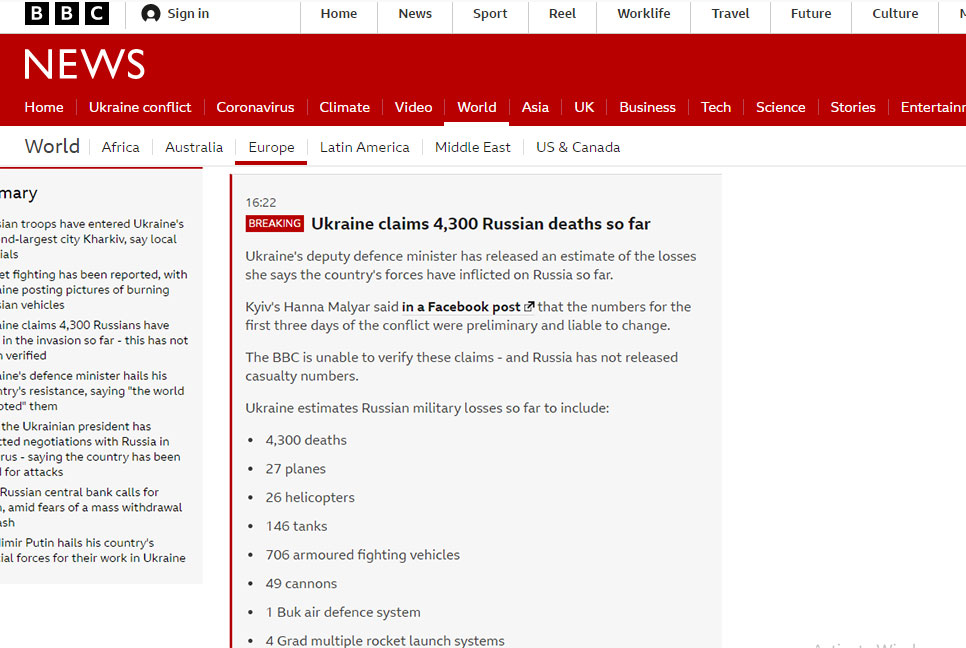
Task: Click summary item about troops entering Kharkiv
Action: coord(92,239)
